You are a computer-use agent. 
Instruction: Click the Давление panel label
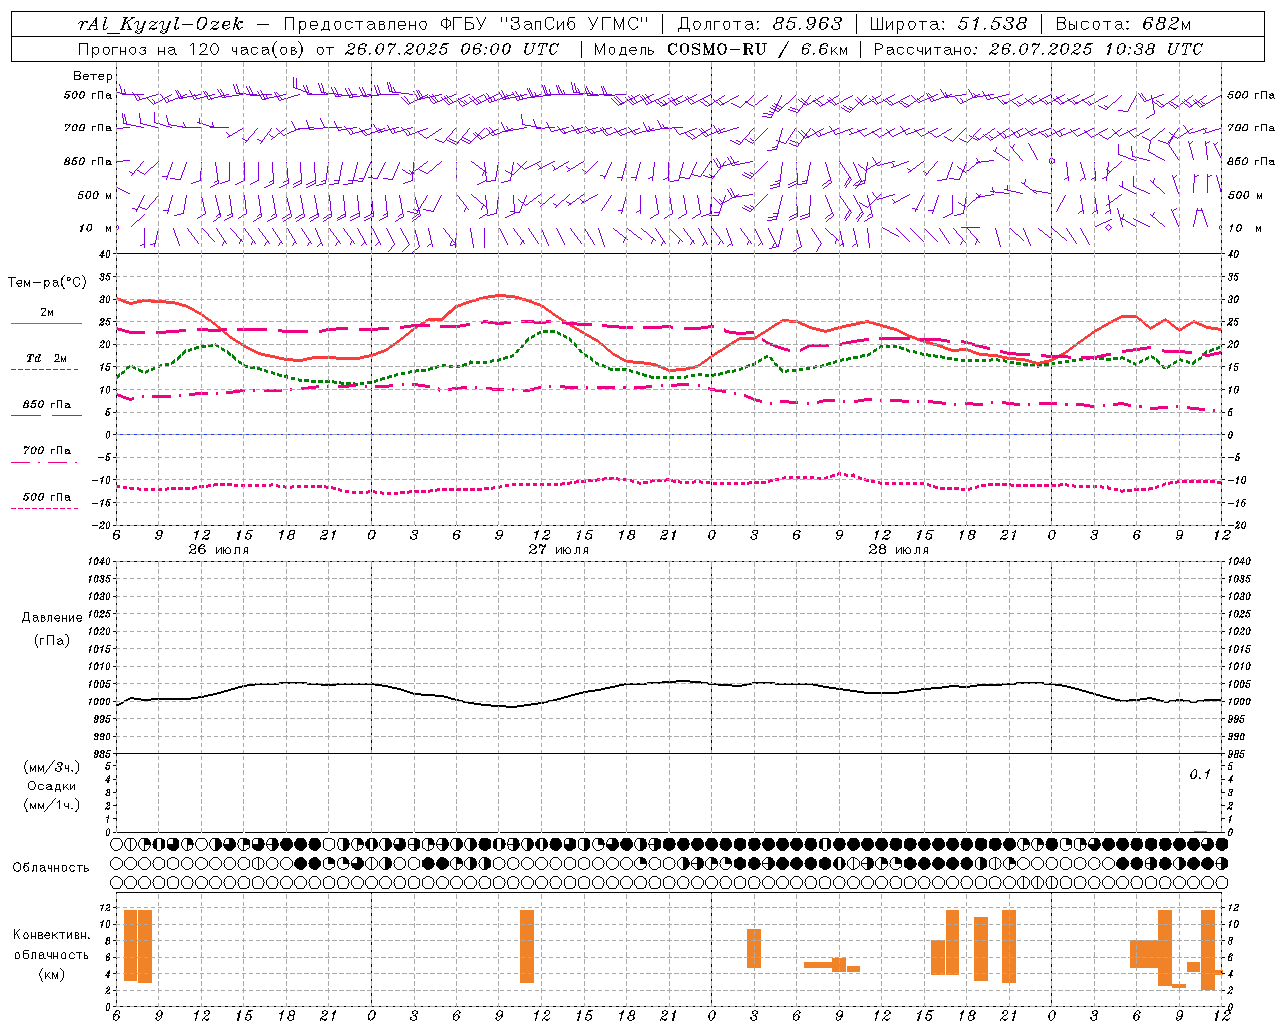(52, 618)
